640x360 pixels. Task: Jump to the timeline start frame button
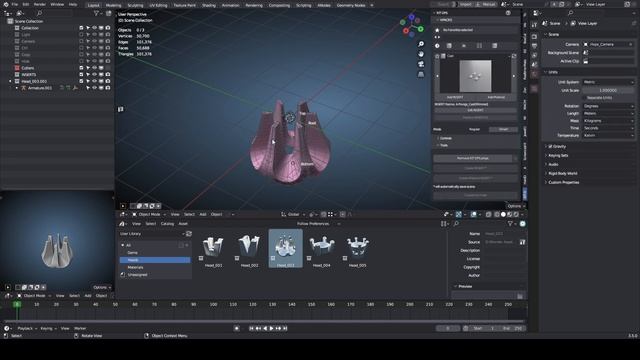click(x=251, y=328)
